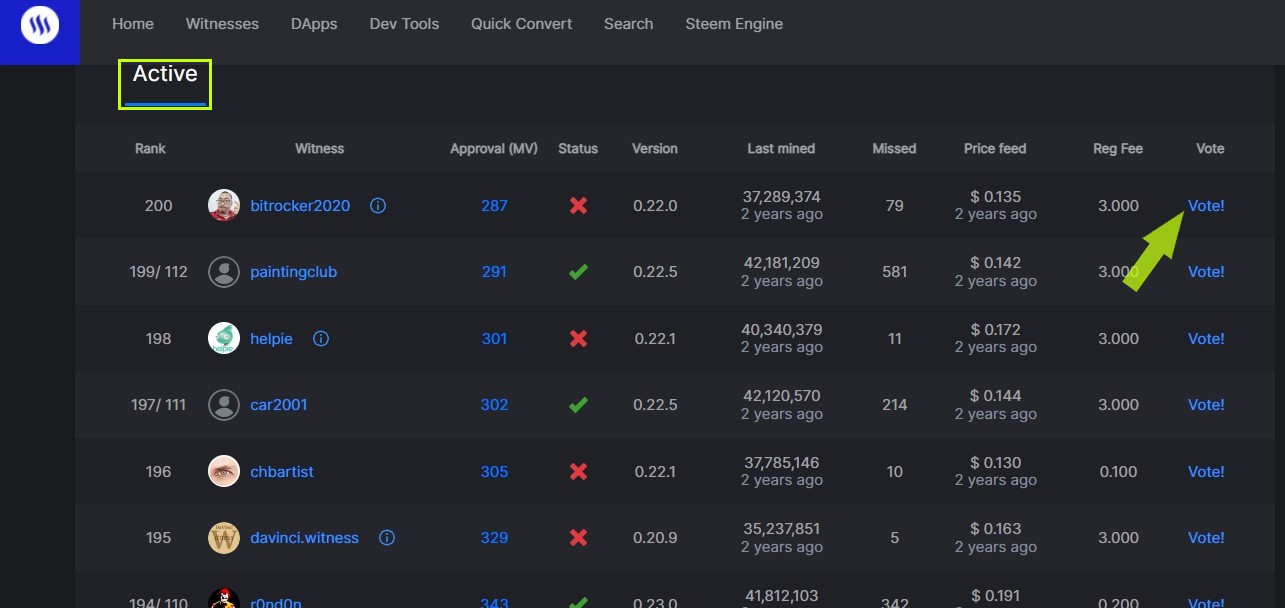The width and height of the screenshot is (1285, 608).
Task: Open Search menu item
Action: (628, 24)
